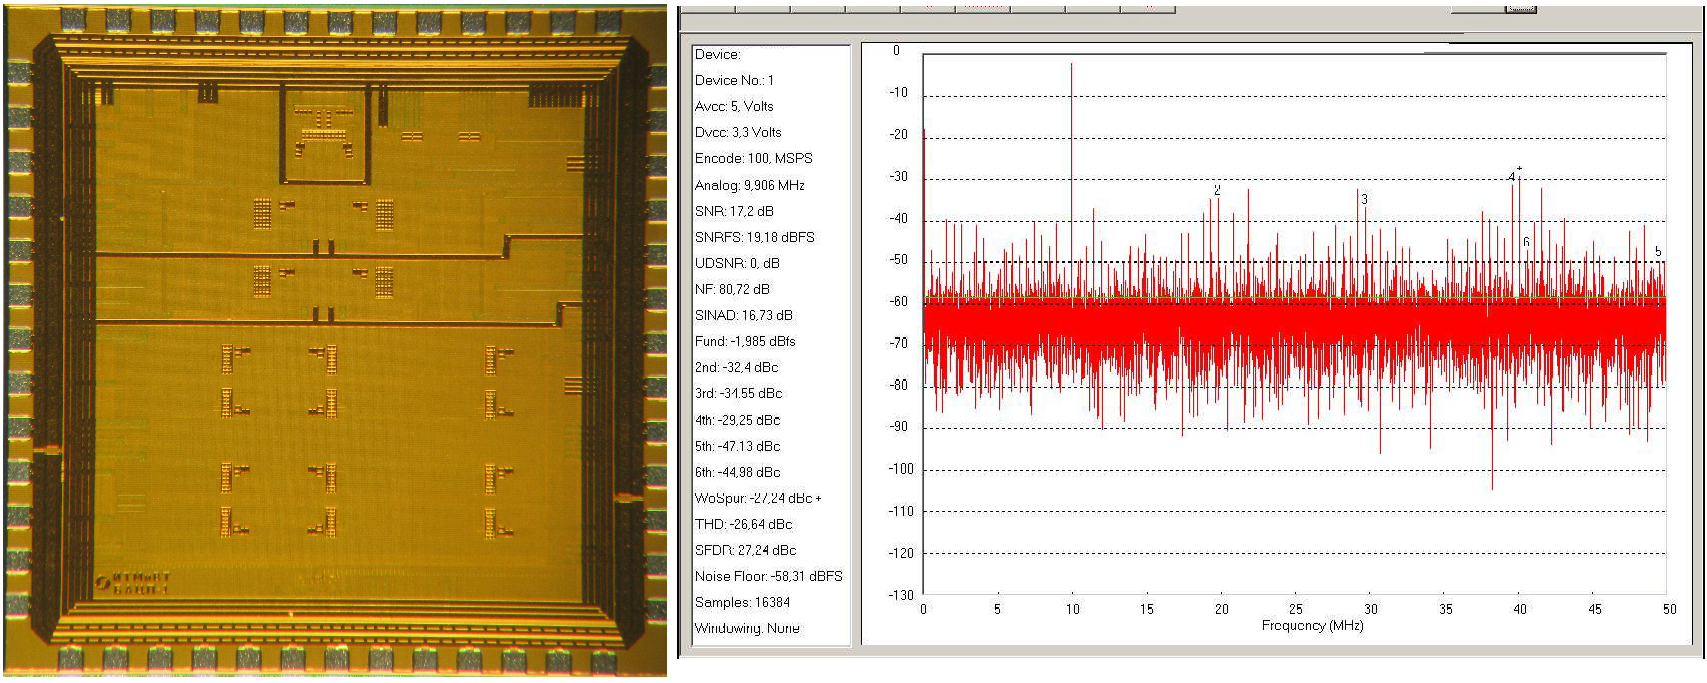Screen dimensions: 1707x683
Task: Click the 'Fund: -1,985 dBfs' value
Action: click(x=745, y=341)
